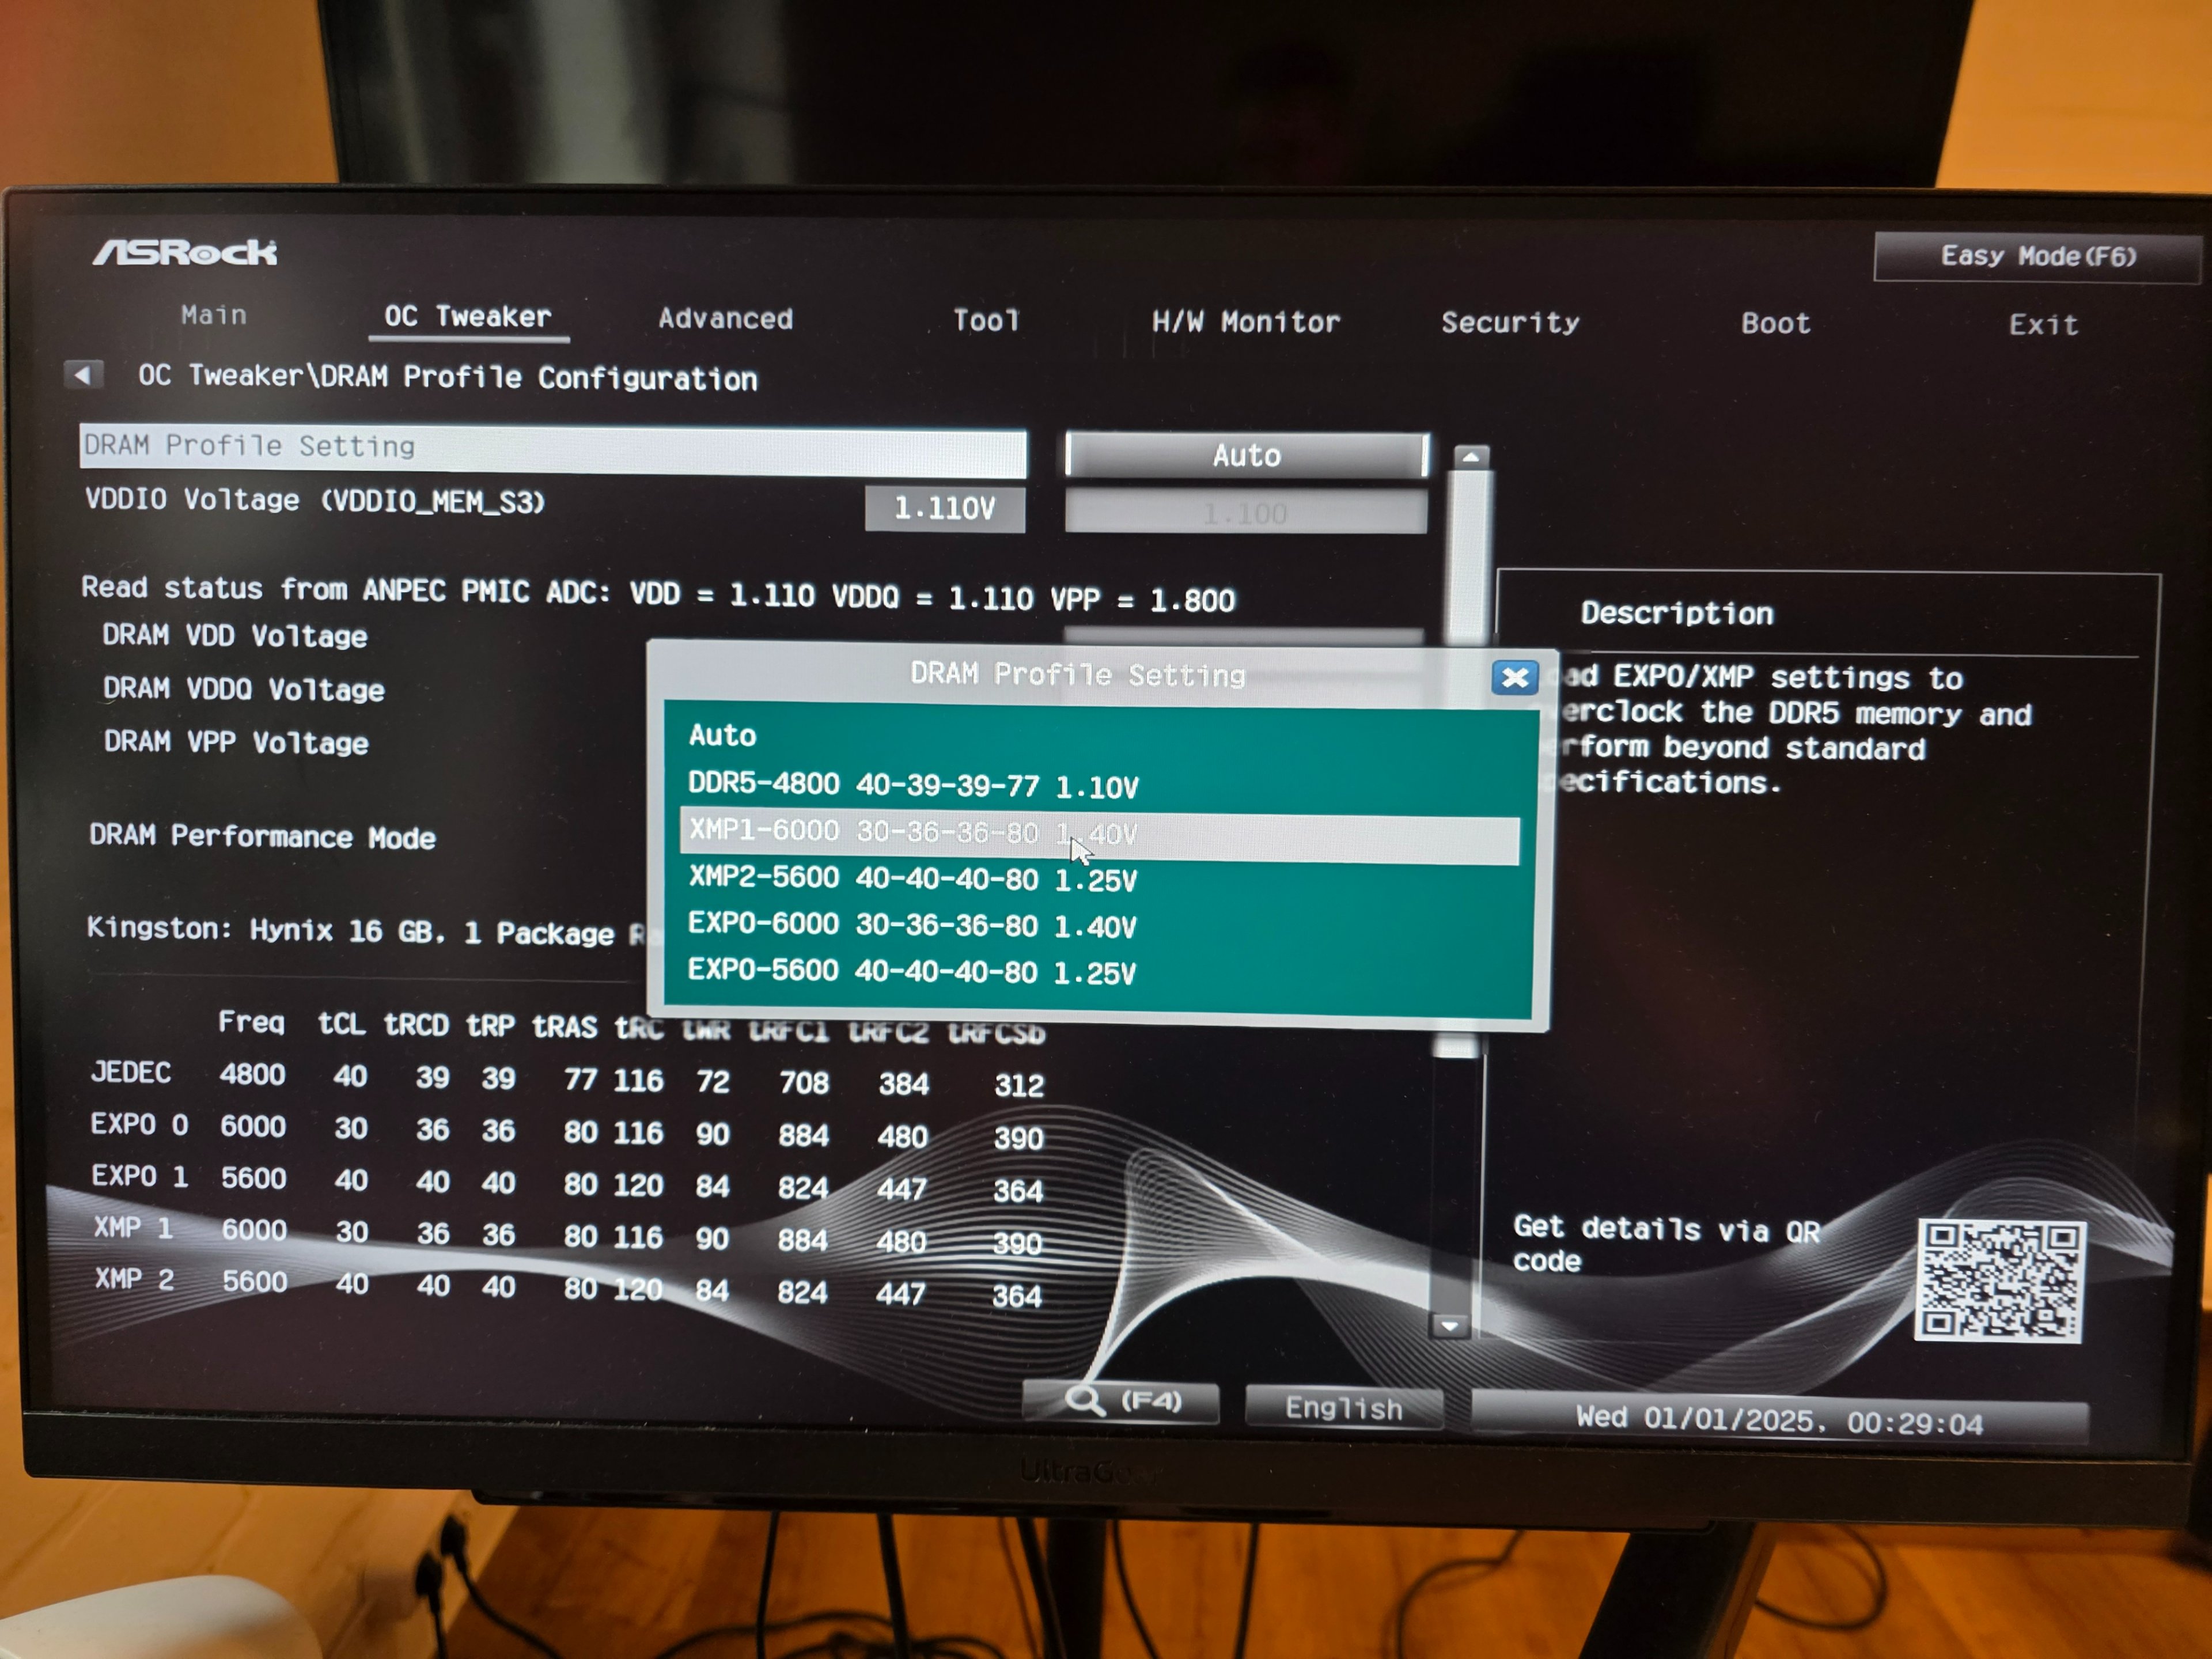Image resolution: width=2212 pixels, height=1659 pixels.
Task: Click the ASRock logo
Action: [185, 252]
